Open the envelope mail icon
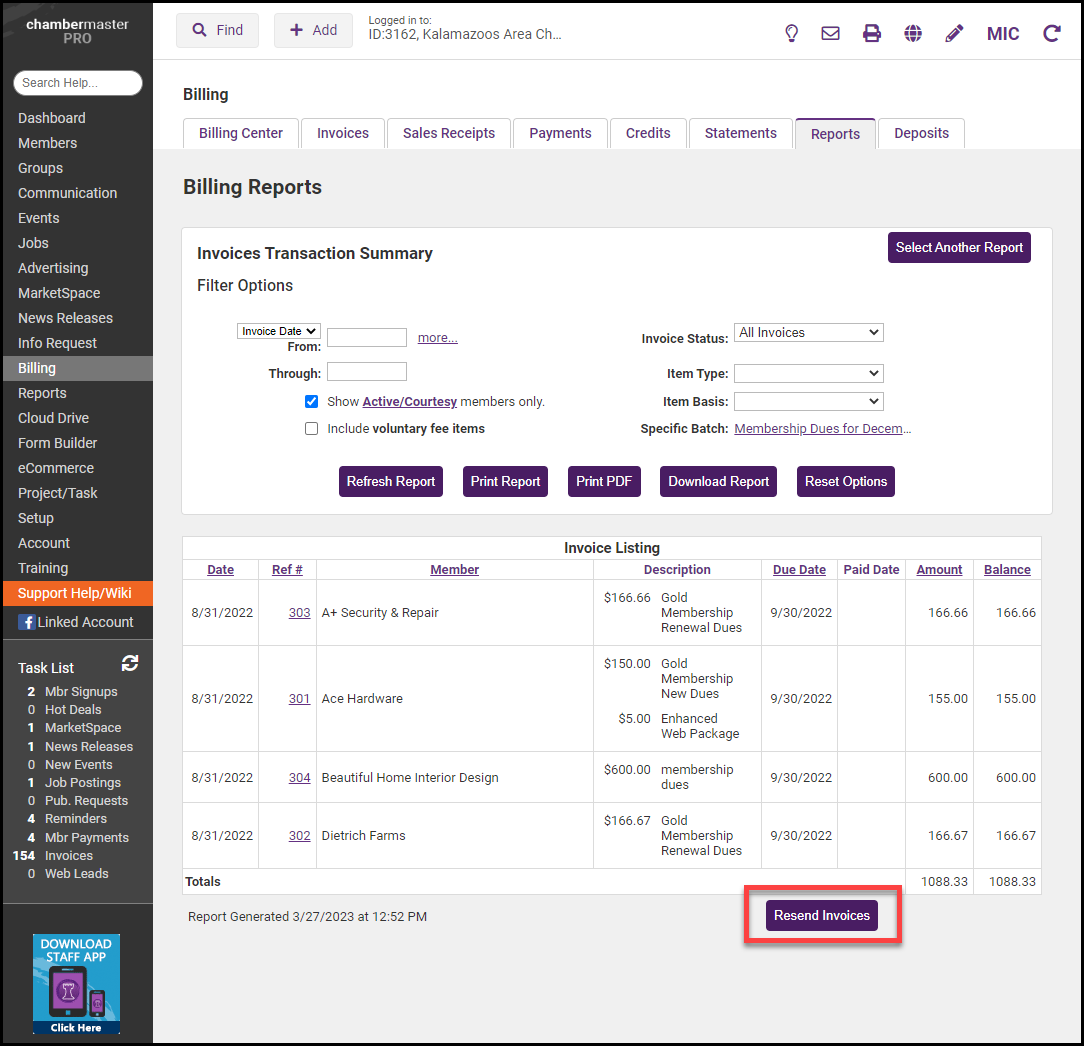1084x1046 pixels. (830, 33)
